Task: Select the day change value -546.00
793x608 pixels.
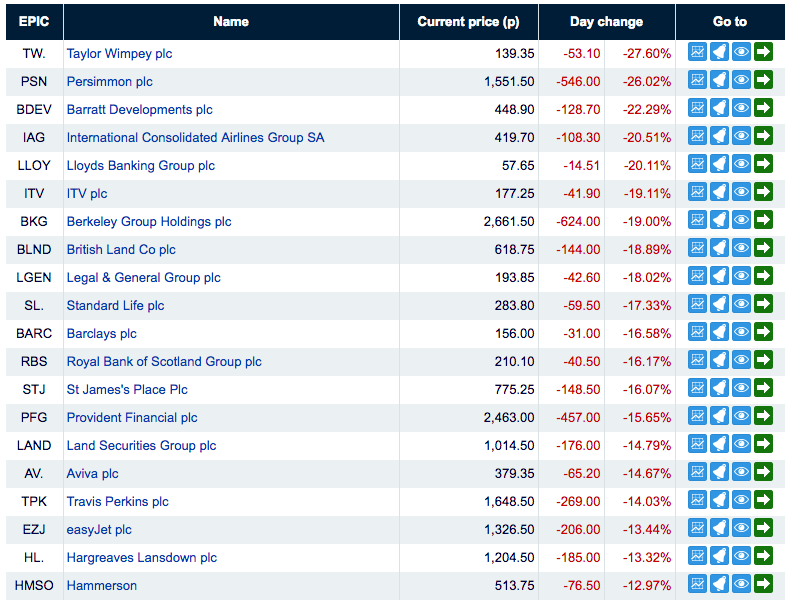Action: pyautogui.click(x=578, y=81)
